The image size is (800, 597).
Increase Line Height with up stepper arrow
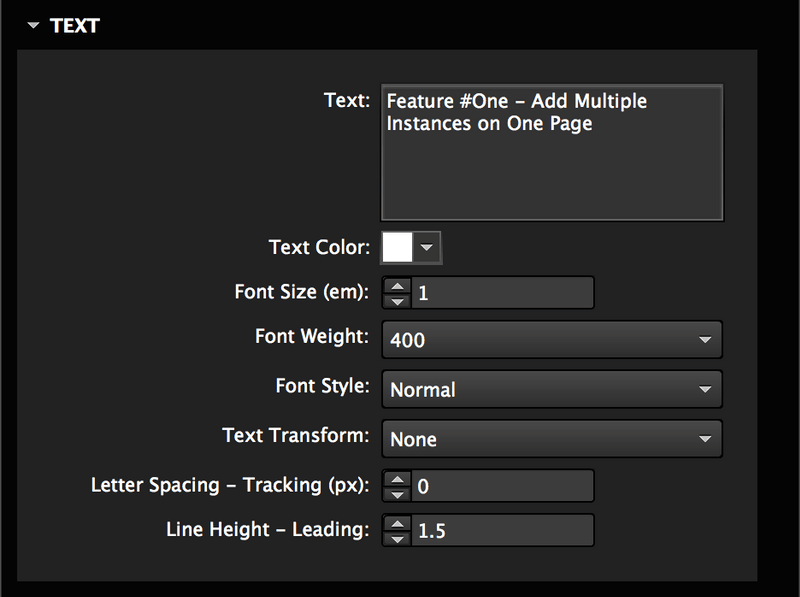point(397,523)
